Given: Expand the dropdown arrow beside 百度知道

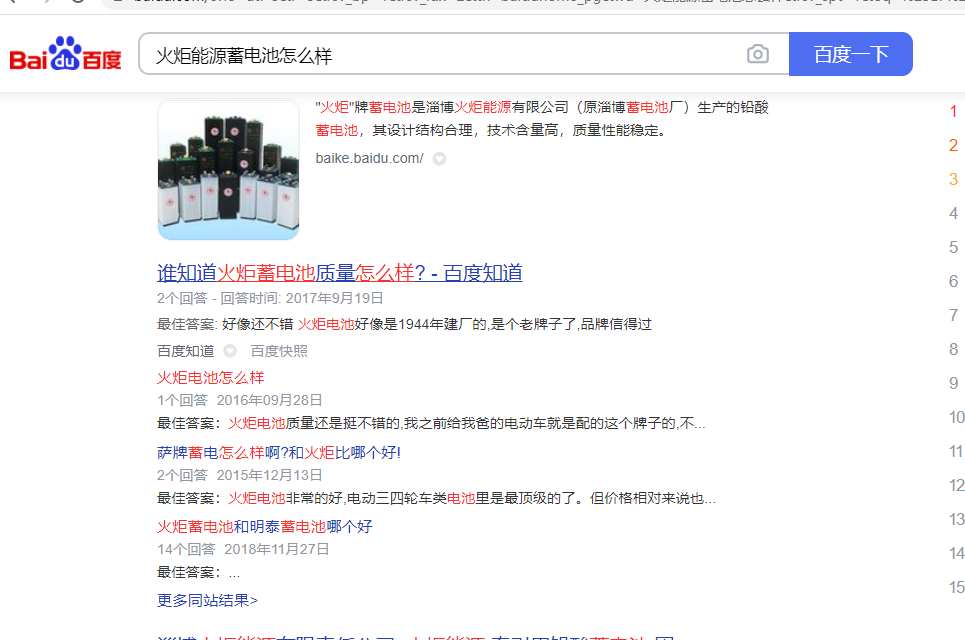Looking at the screenshot, I should [230, 351].
